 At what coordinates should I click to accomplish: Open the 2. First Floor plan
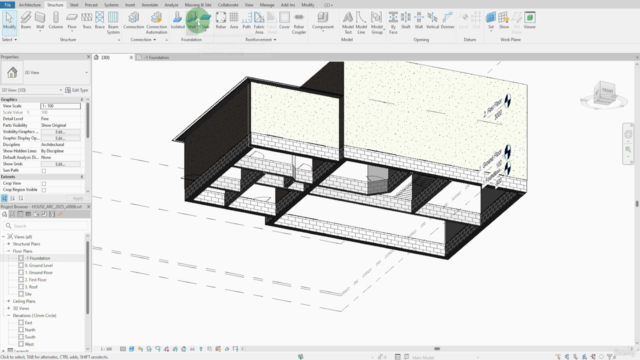coord(36,280)
